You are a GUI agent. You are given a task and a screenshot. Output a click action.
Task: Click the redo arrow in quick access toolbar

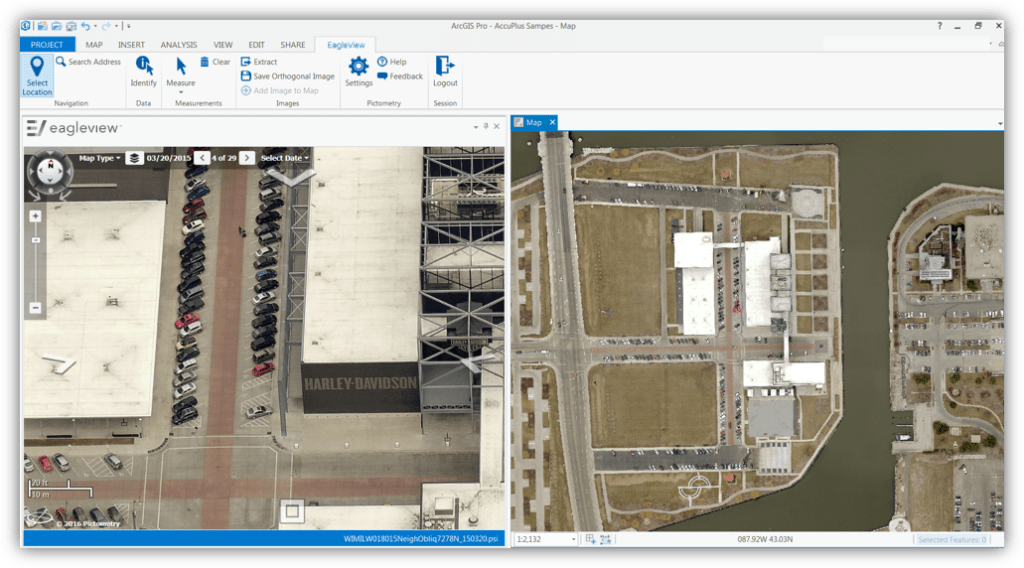click(x=106, y=26)
